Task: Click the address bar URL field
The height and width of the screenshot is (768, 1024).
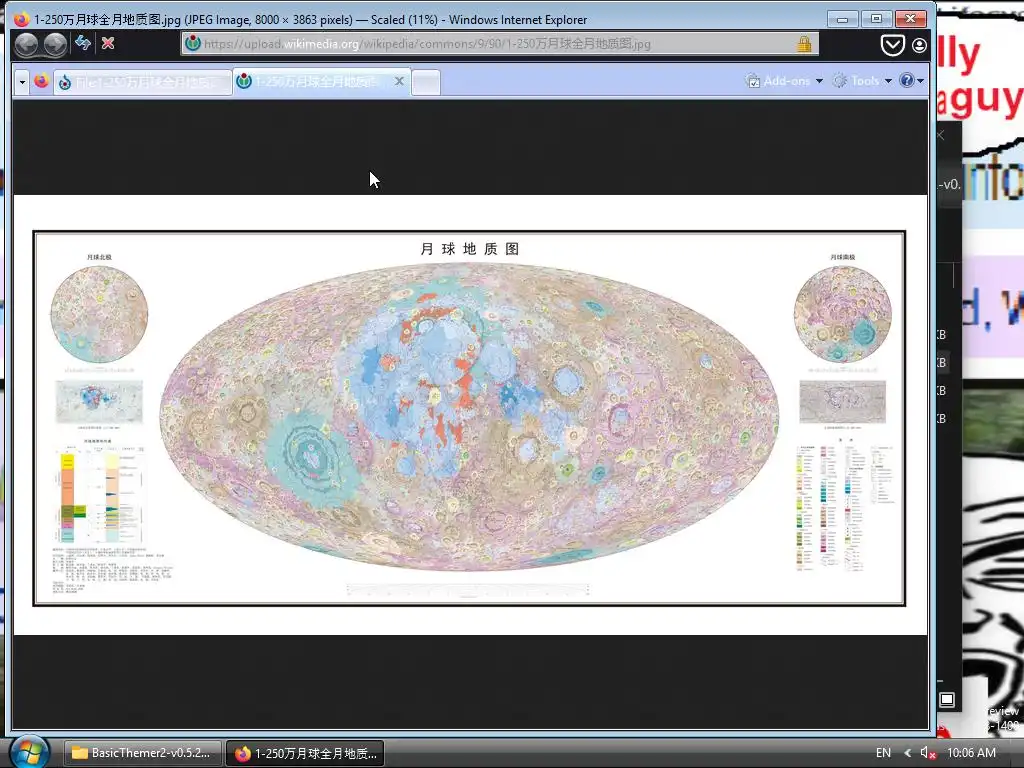Action: [500, 44]
